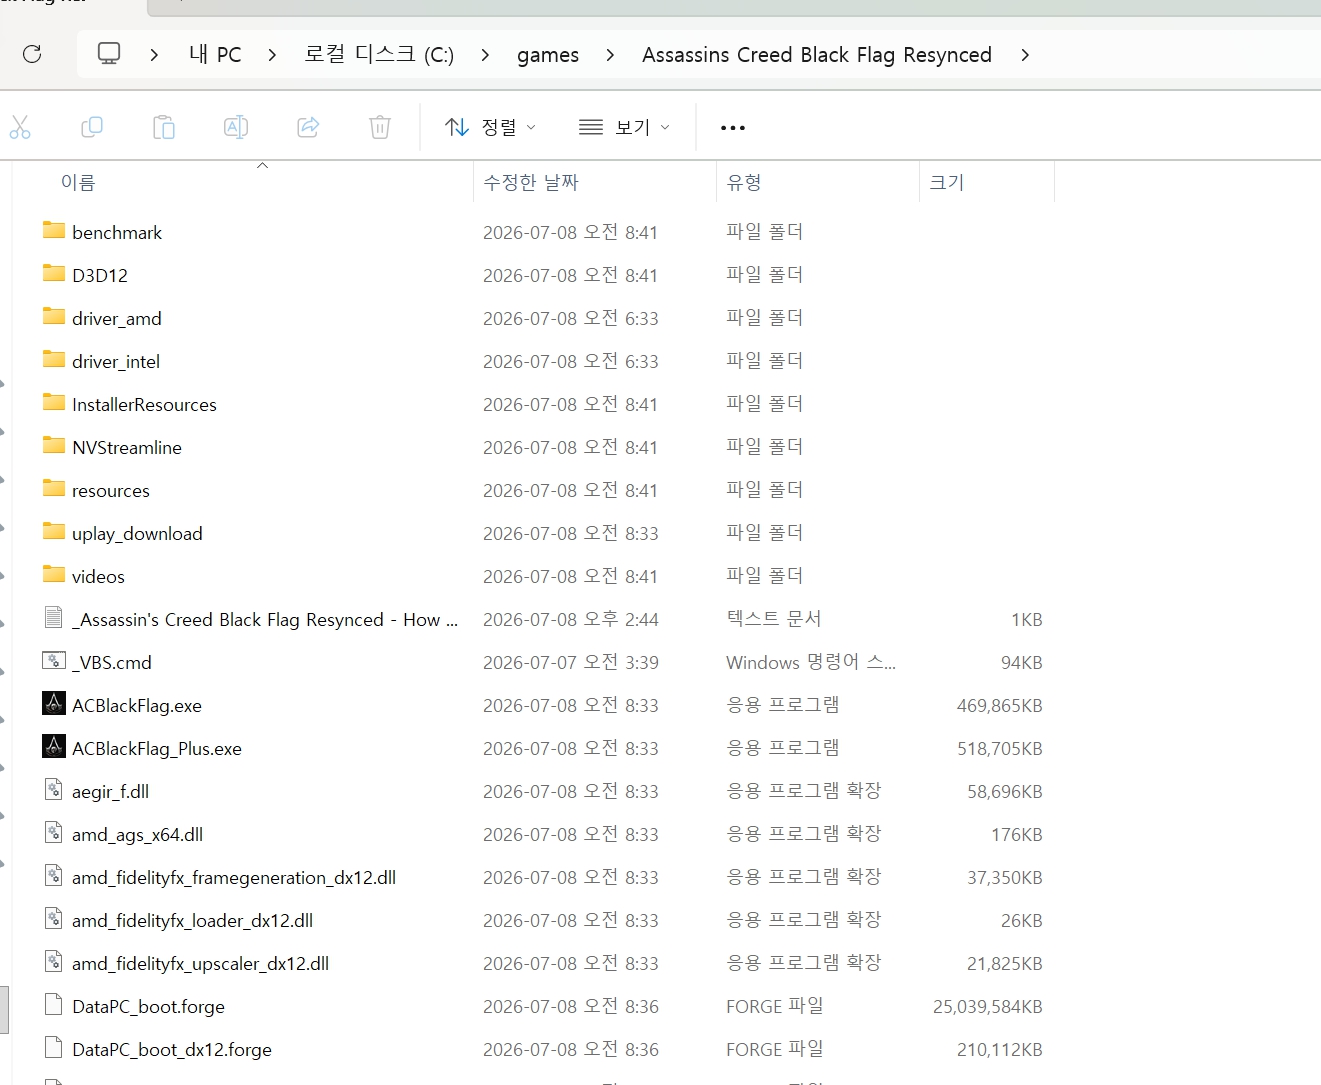Select the aegir_f.dll file icon

click(54, 790)
